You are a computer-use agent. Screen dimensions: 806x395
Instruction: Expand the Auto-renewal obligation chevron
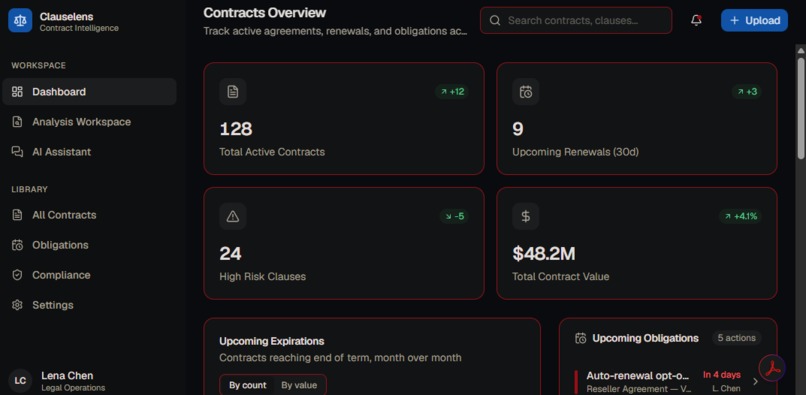coord(755,382)
